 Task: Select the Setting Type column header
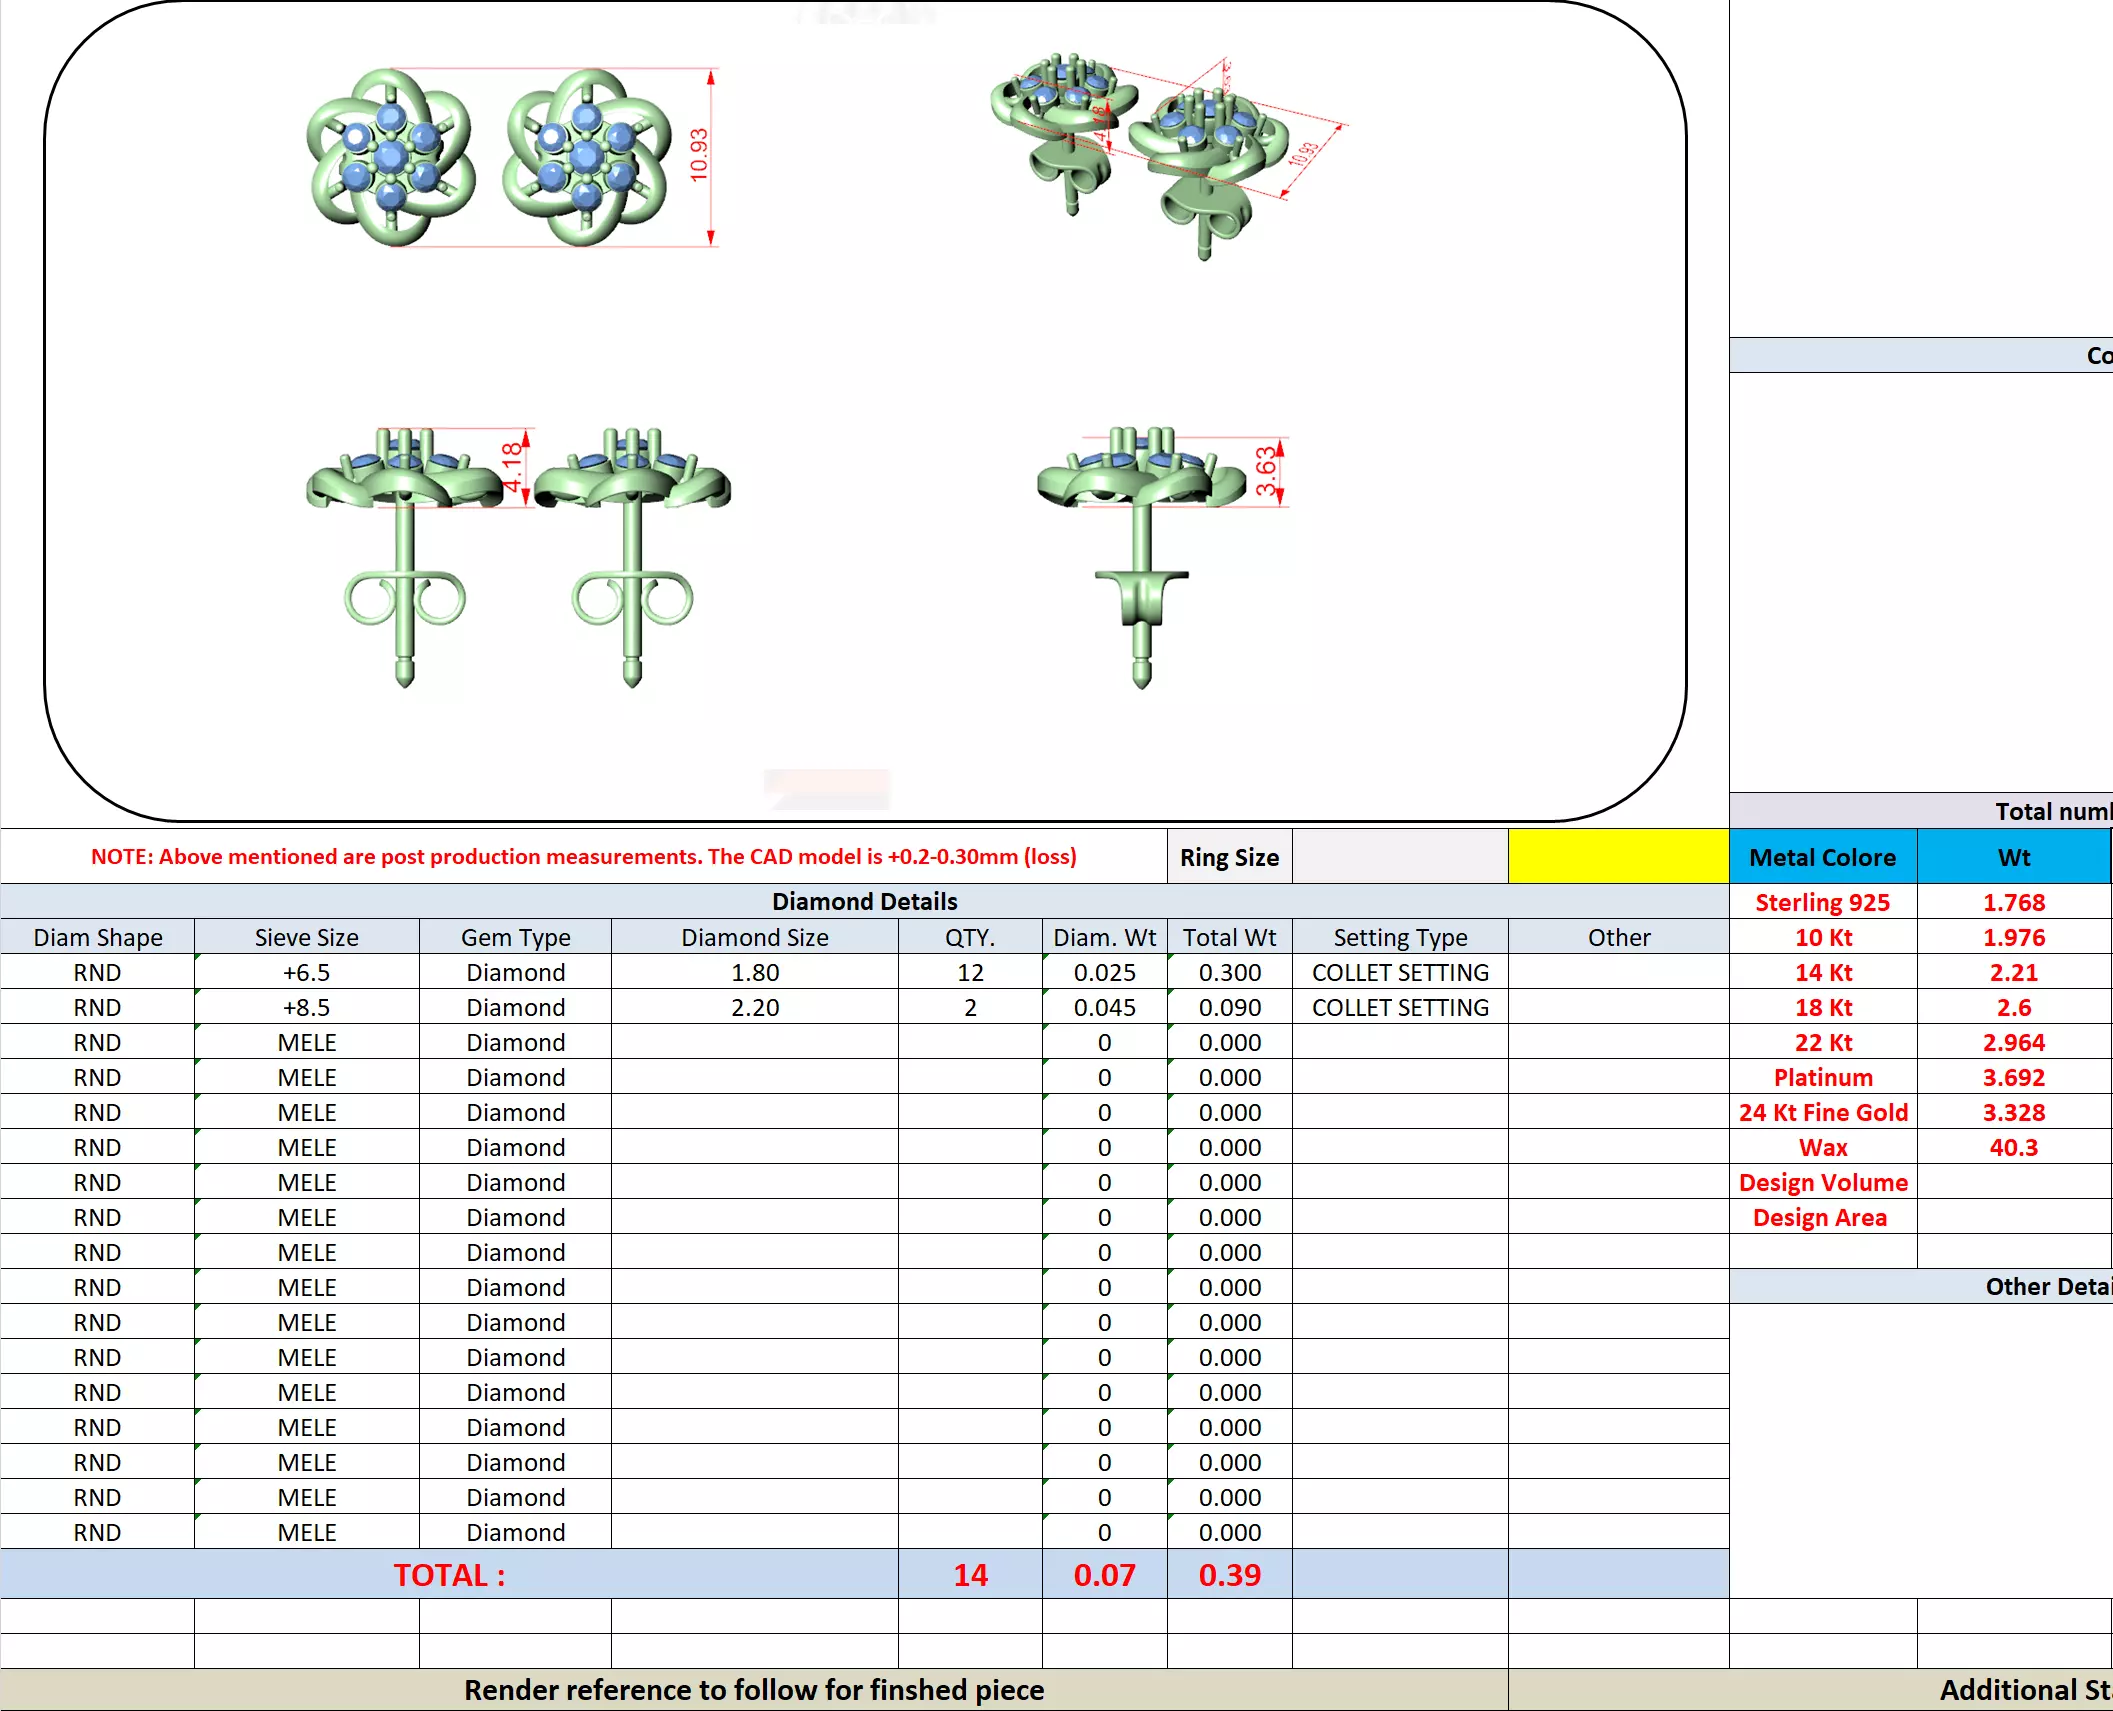(x=1400, y=937)
